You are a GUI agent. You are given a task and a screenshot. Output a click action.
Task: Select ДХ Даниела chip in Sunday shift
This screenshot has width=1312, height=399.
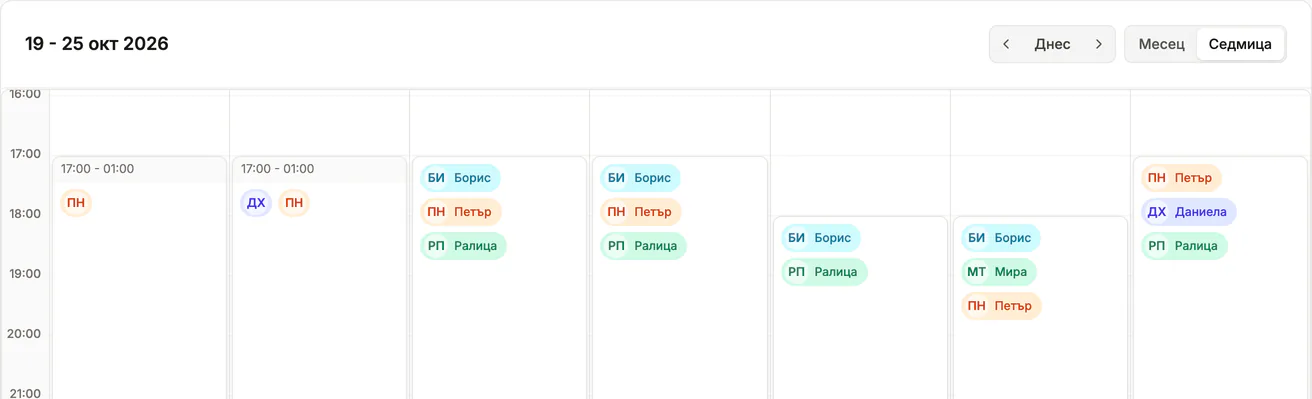click(x=1189, y=212)
